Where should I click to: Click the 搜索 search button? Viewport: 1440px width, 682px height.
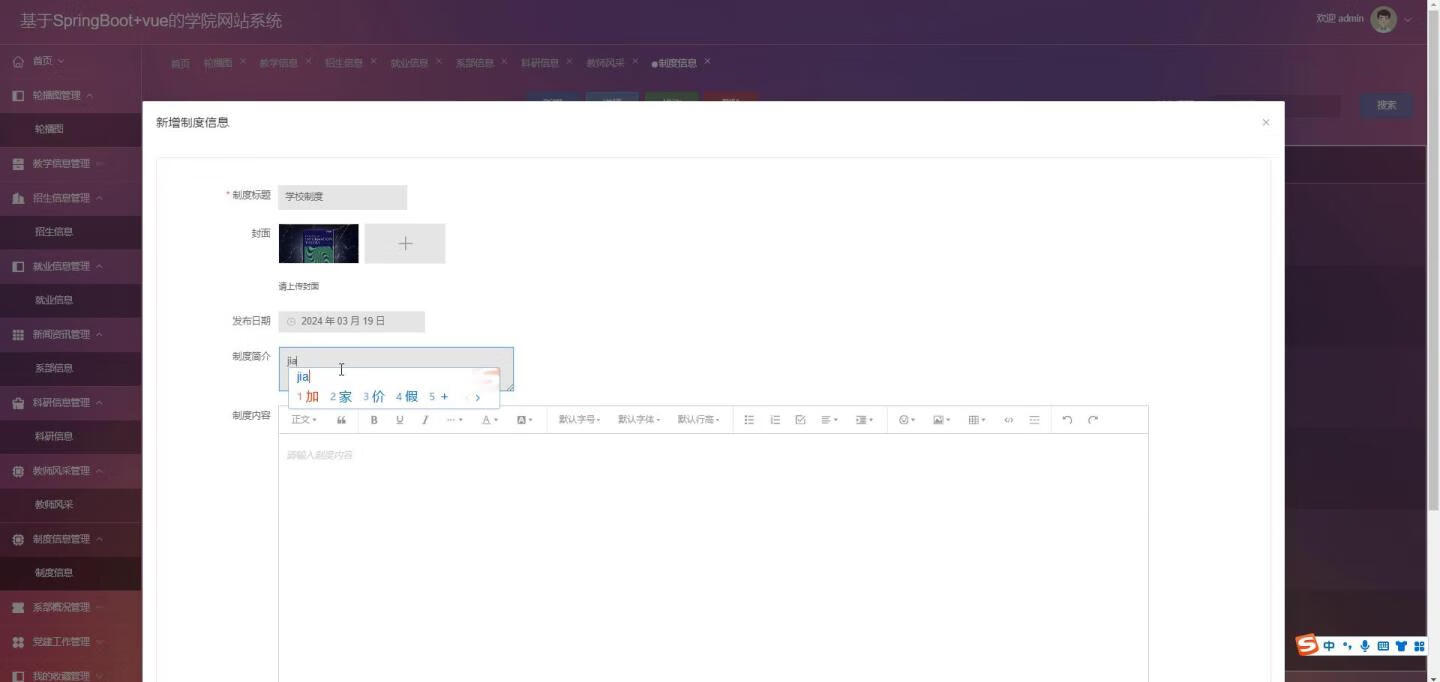point(1386,104)
